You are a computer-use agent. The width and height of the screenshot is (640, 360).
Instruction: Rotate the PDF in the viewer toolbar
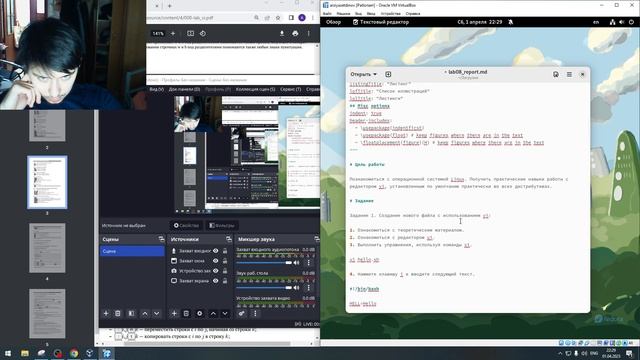point(203,33)
